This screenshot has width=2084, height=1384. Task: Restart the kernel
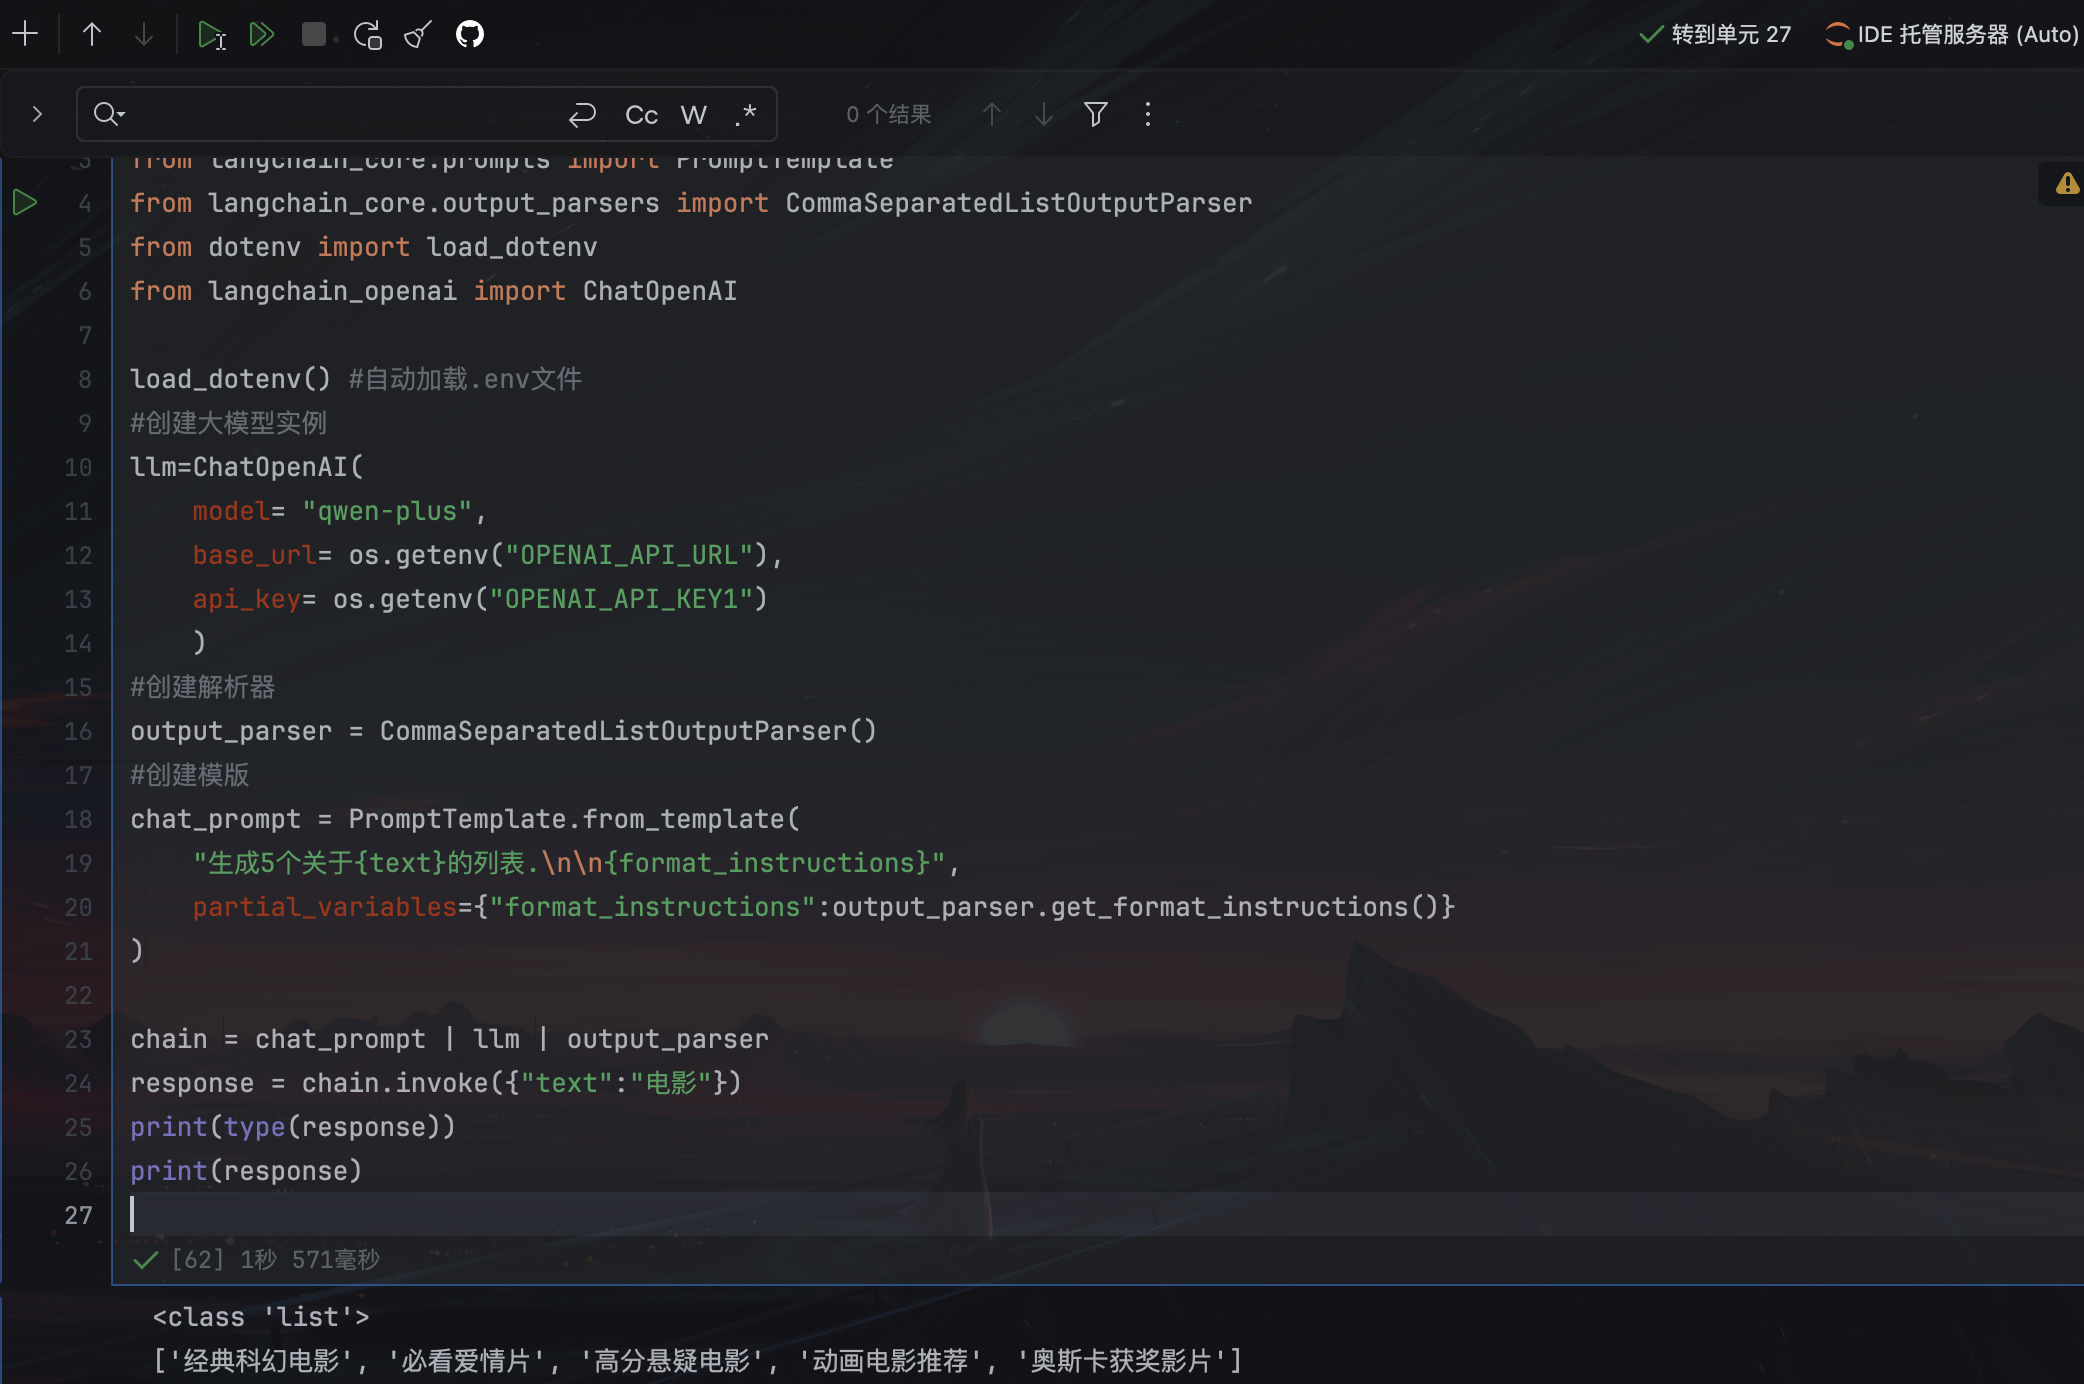(x=367, y=33)
